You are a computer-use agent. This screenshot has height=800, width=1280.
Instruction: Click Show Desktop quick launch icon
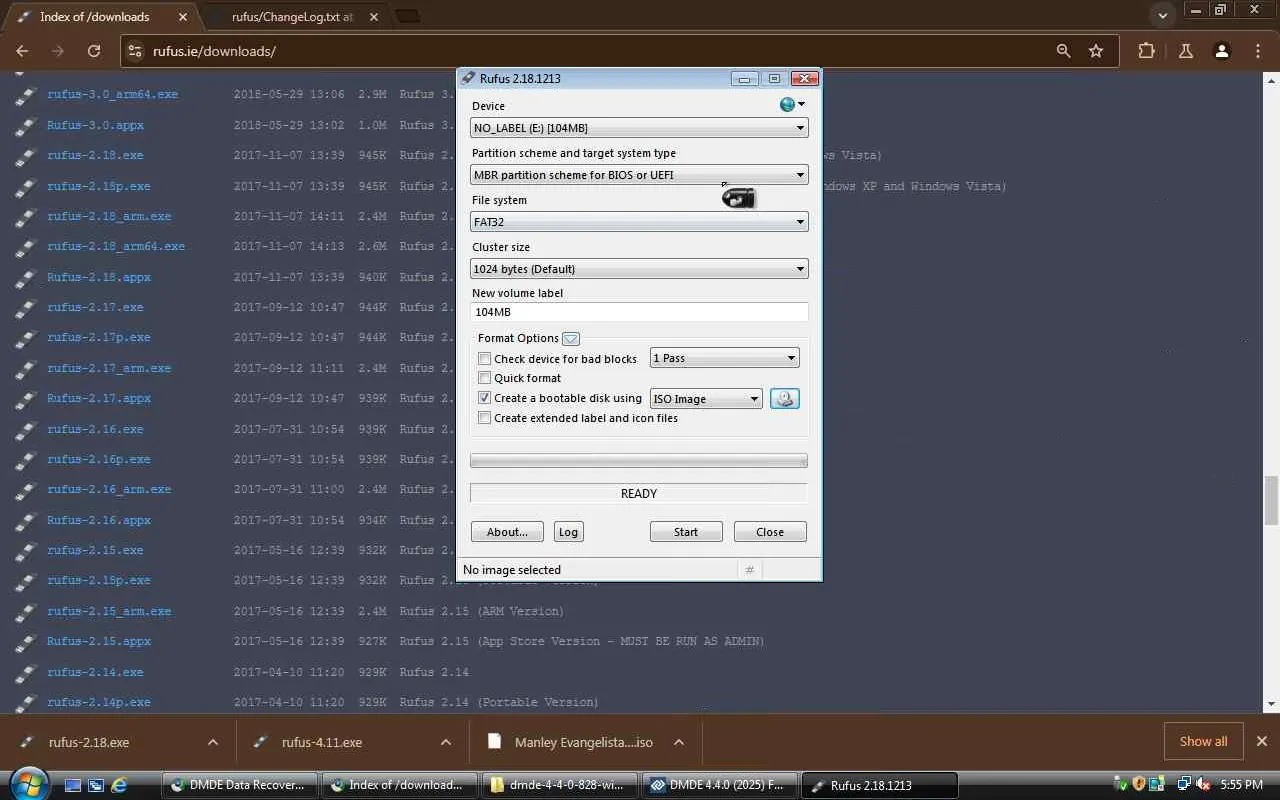73,785
